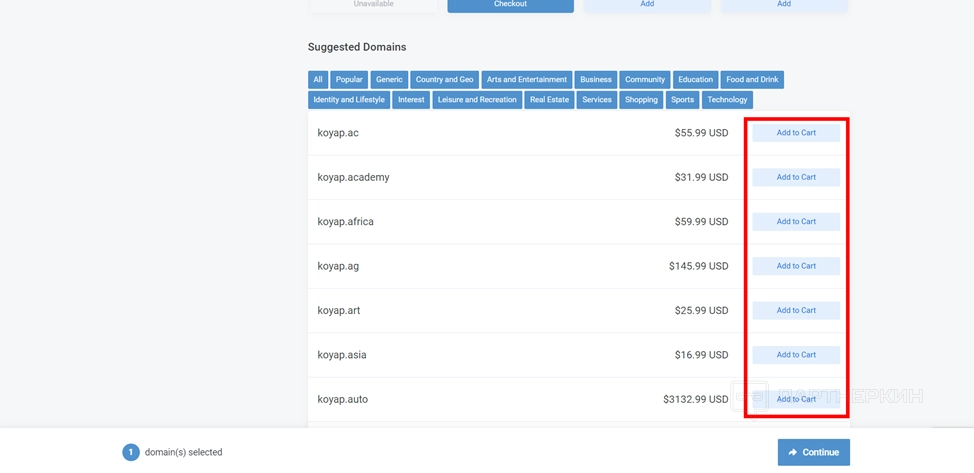Screen dimensions: 974x473
Task: Click the domain(s) selected label
Action: pyautogui.click(x=183, y=452)
